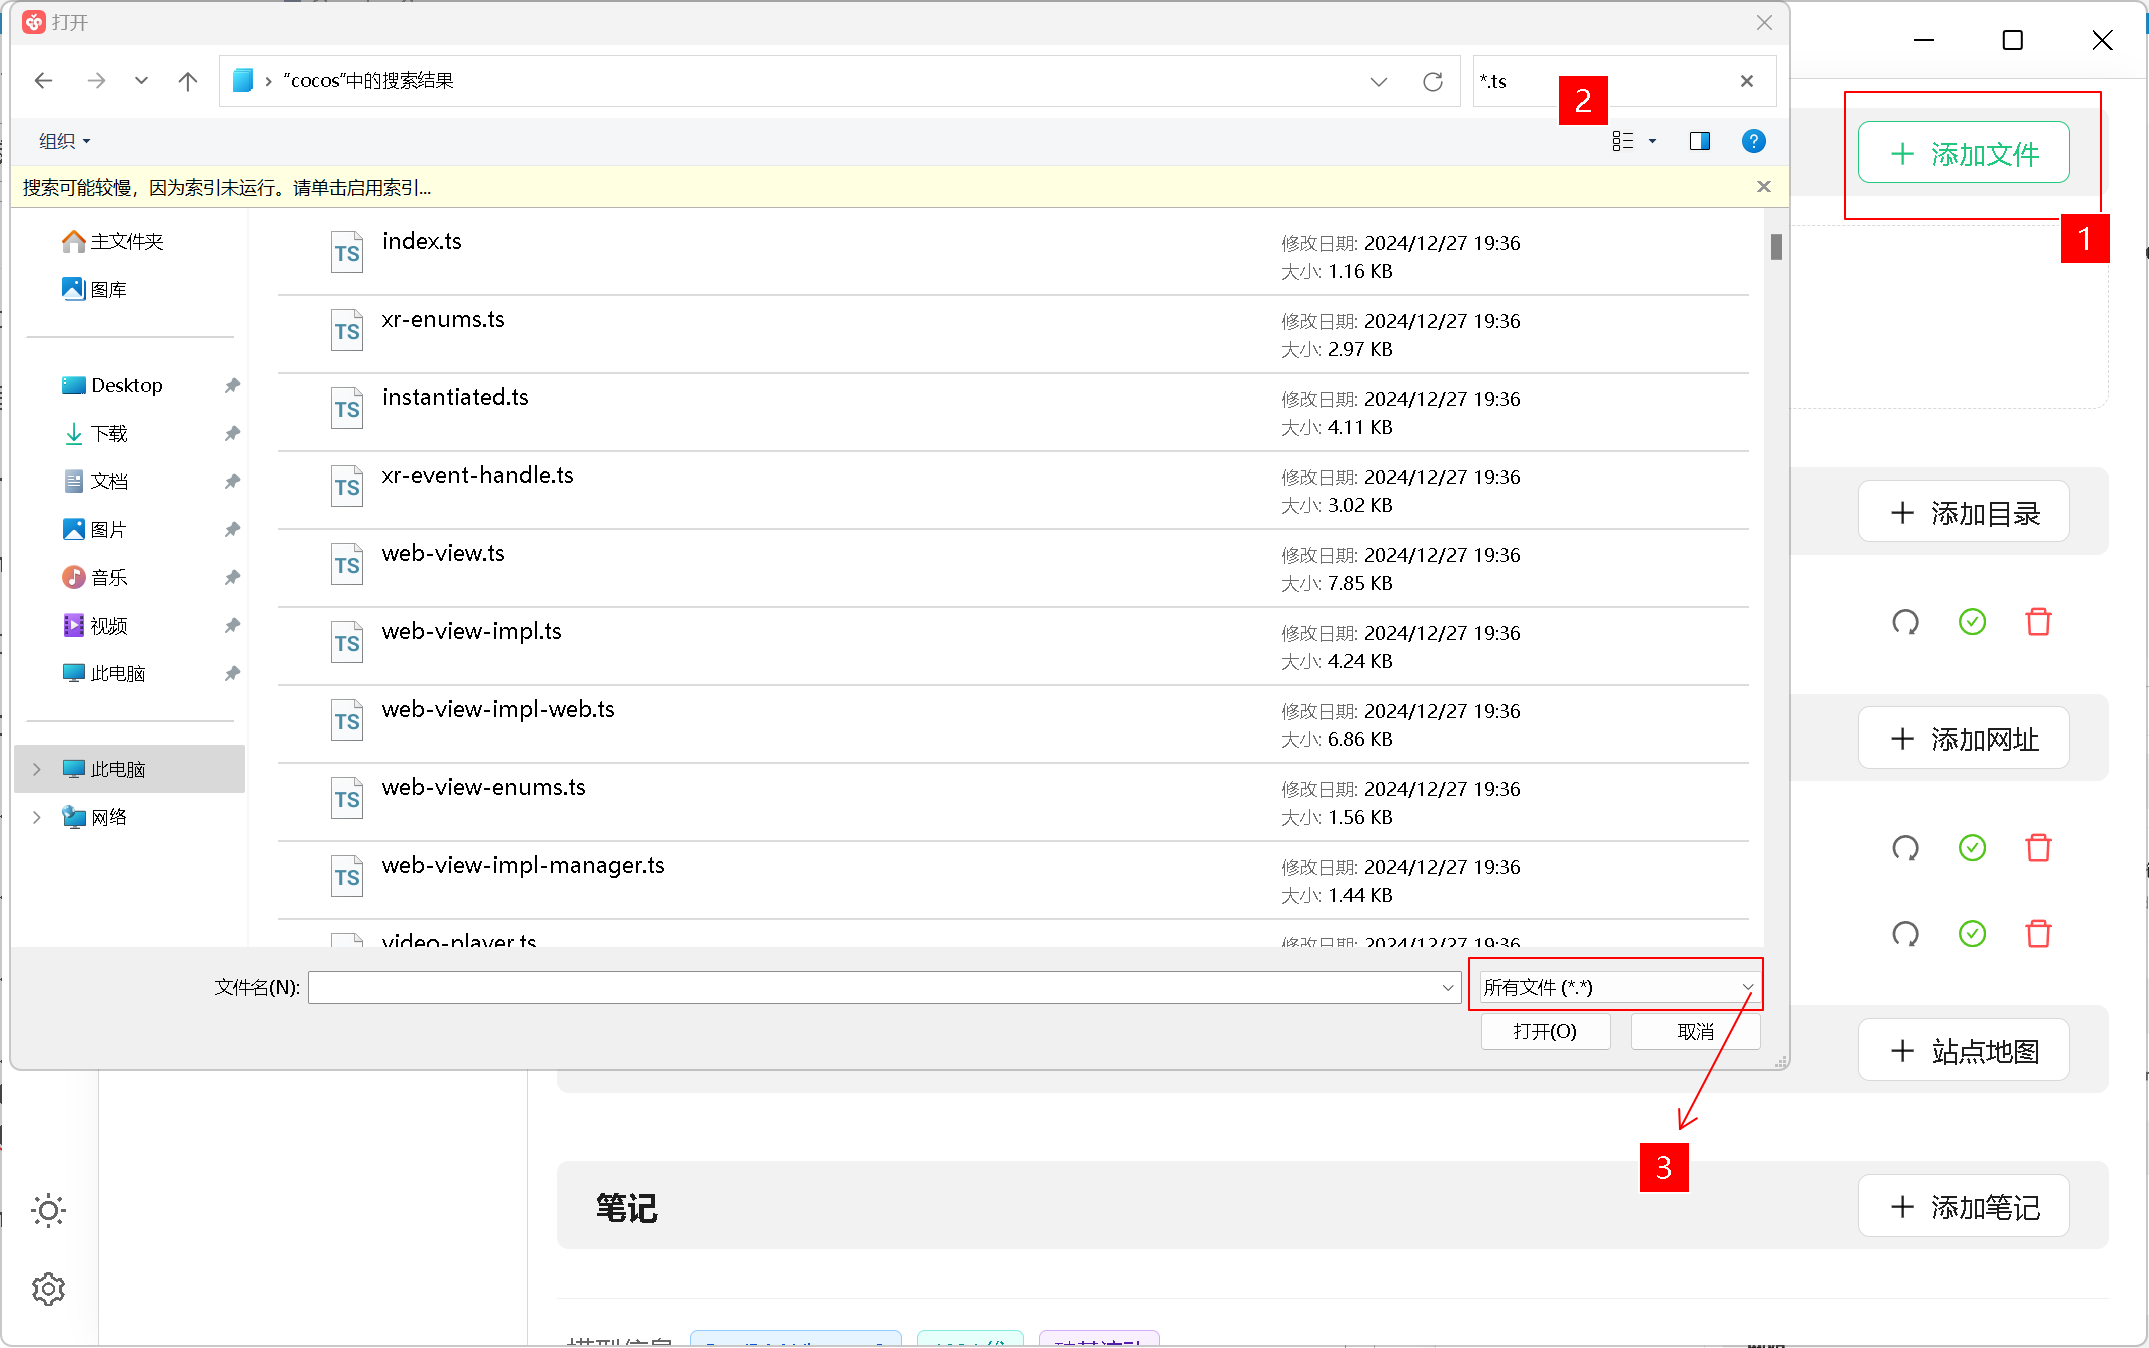Click the green checkmark under 添加网址

(1971, 848)
